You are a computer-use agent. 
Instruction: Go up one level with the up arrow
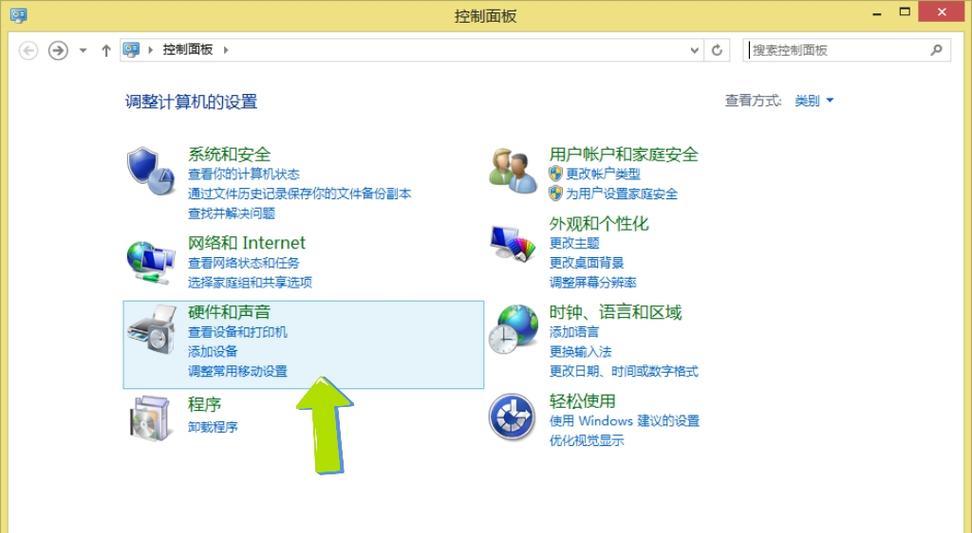pyautogui.click(x=106, y=50)
